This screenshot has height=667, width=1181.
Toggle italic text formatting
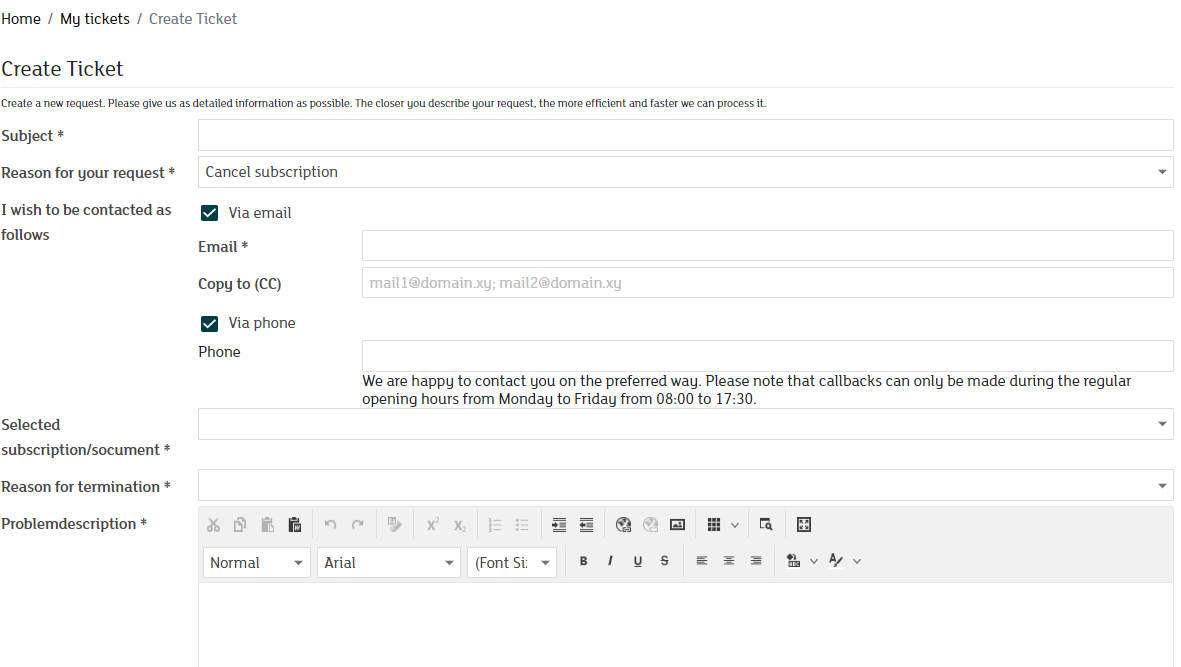coord(610,562)
